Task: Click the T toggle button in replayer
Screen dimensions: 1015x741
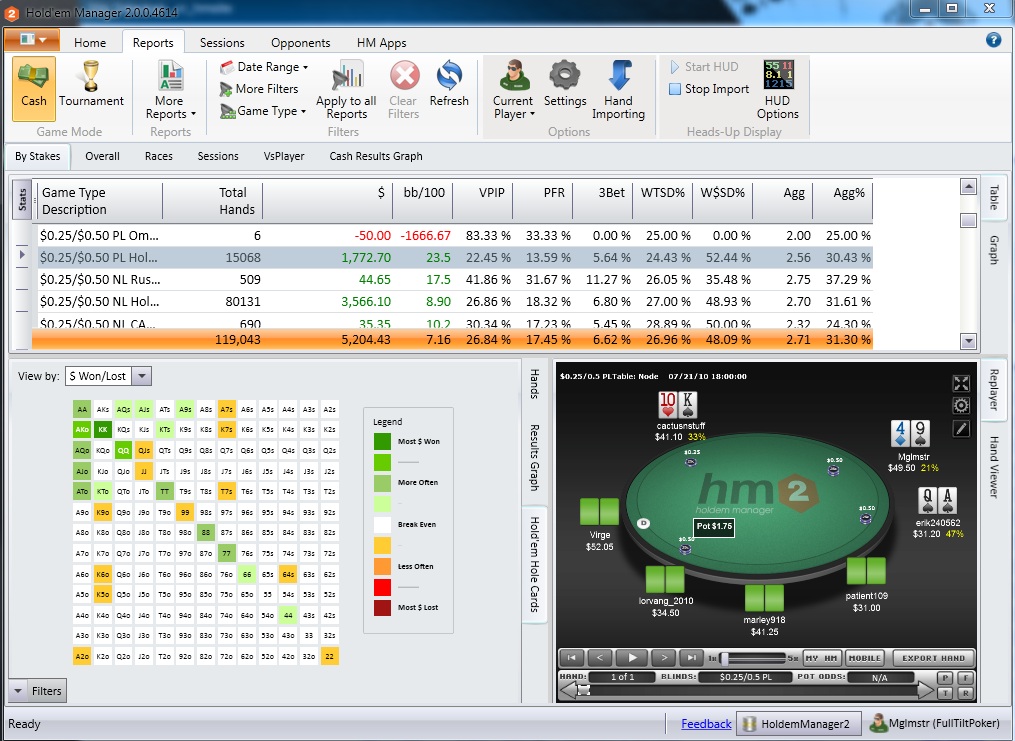Action: (x=945, y=693)
